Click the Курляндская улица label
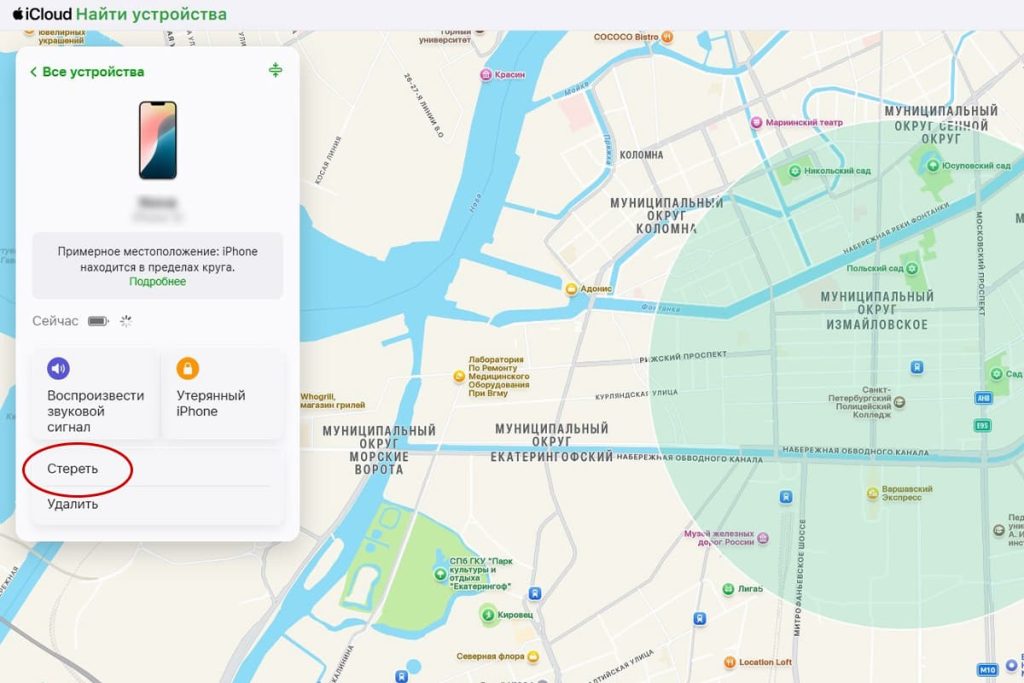 (x=636, y=394)
